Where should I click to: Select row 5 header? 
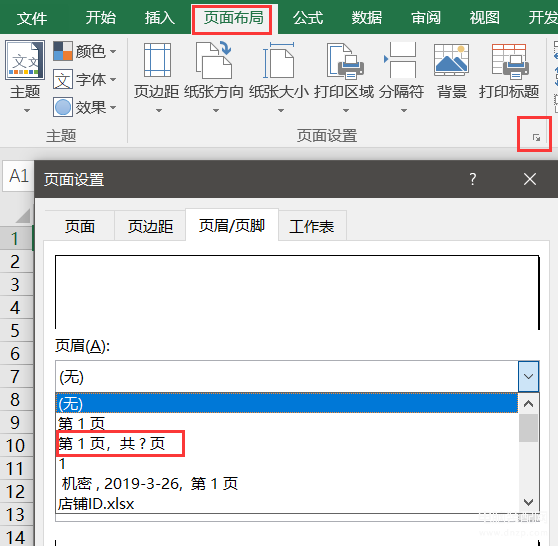(x=16, y=330)
